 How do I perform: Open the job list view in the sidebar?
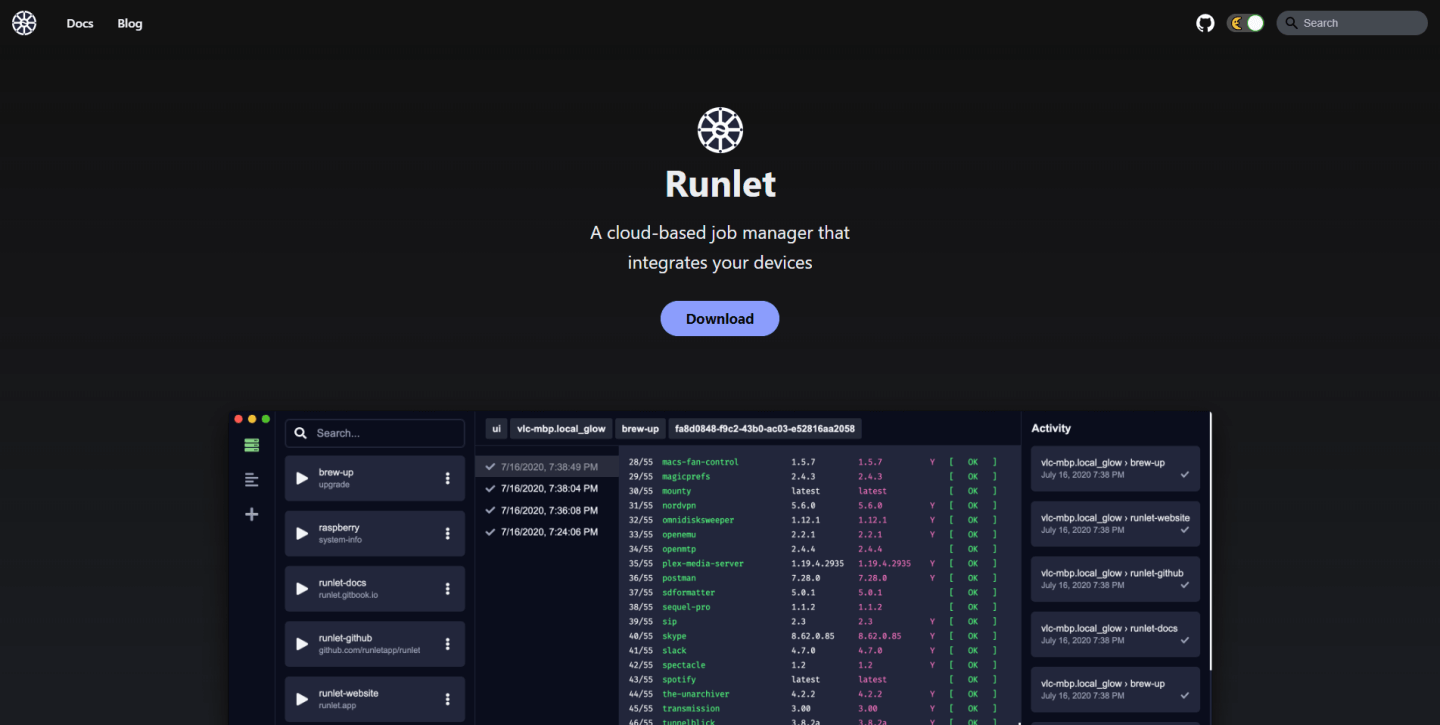pyautogui.click(x=251, y=444)
